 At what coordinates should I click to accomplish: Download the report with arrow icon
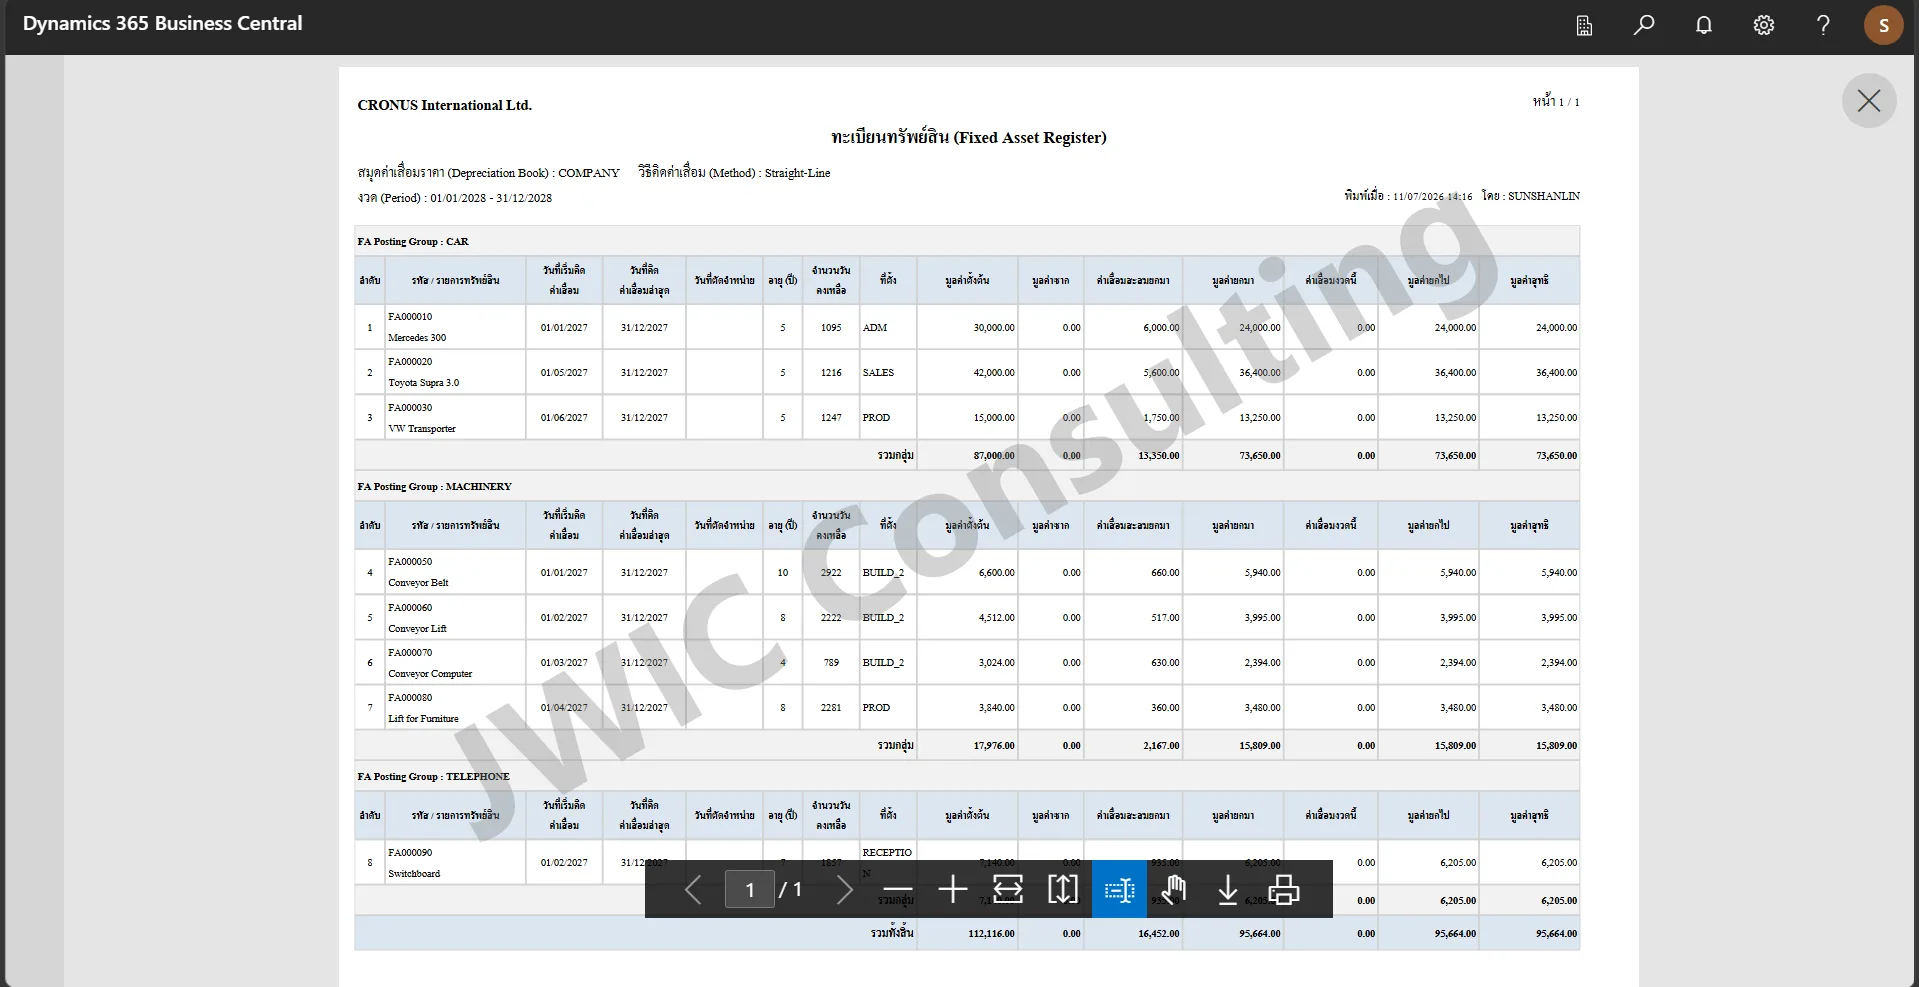pos(1228,889)
